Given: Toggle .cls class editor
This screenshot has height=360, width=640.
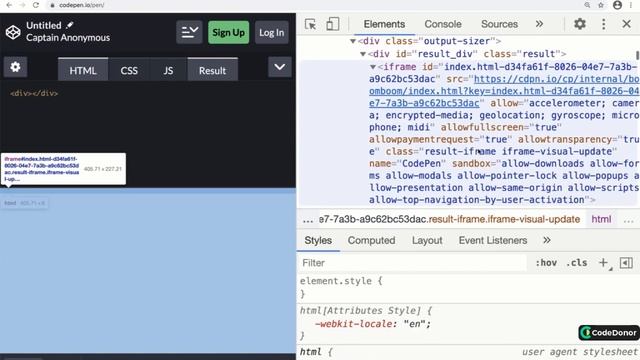Looking at the screenshot, I should point(576,263).
